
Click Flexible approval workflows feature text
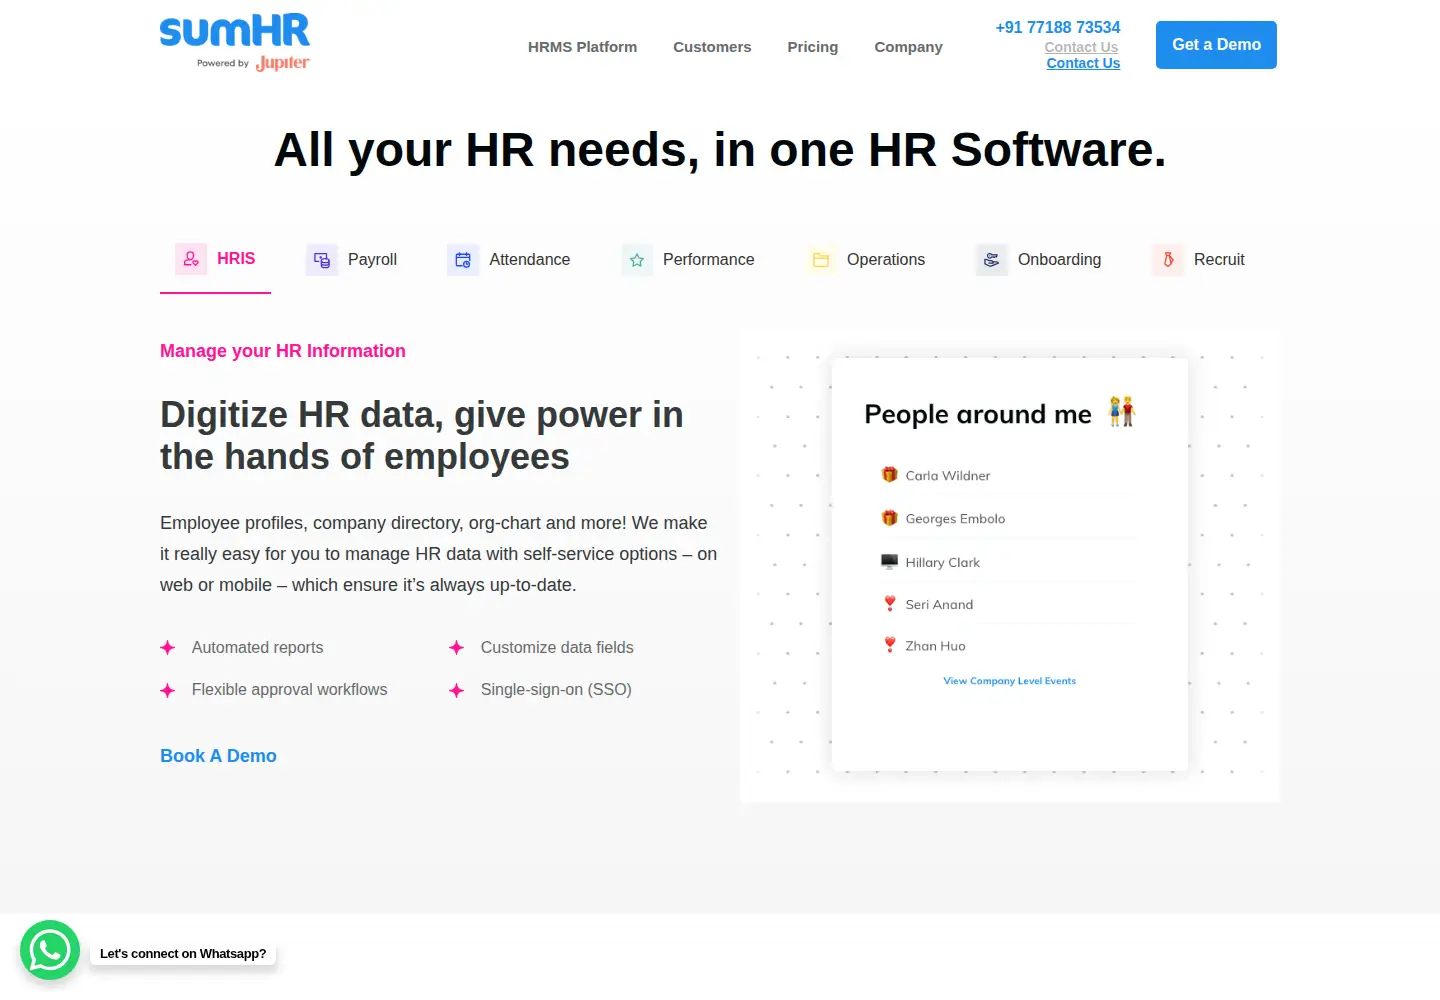289,690
